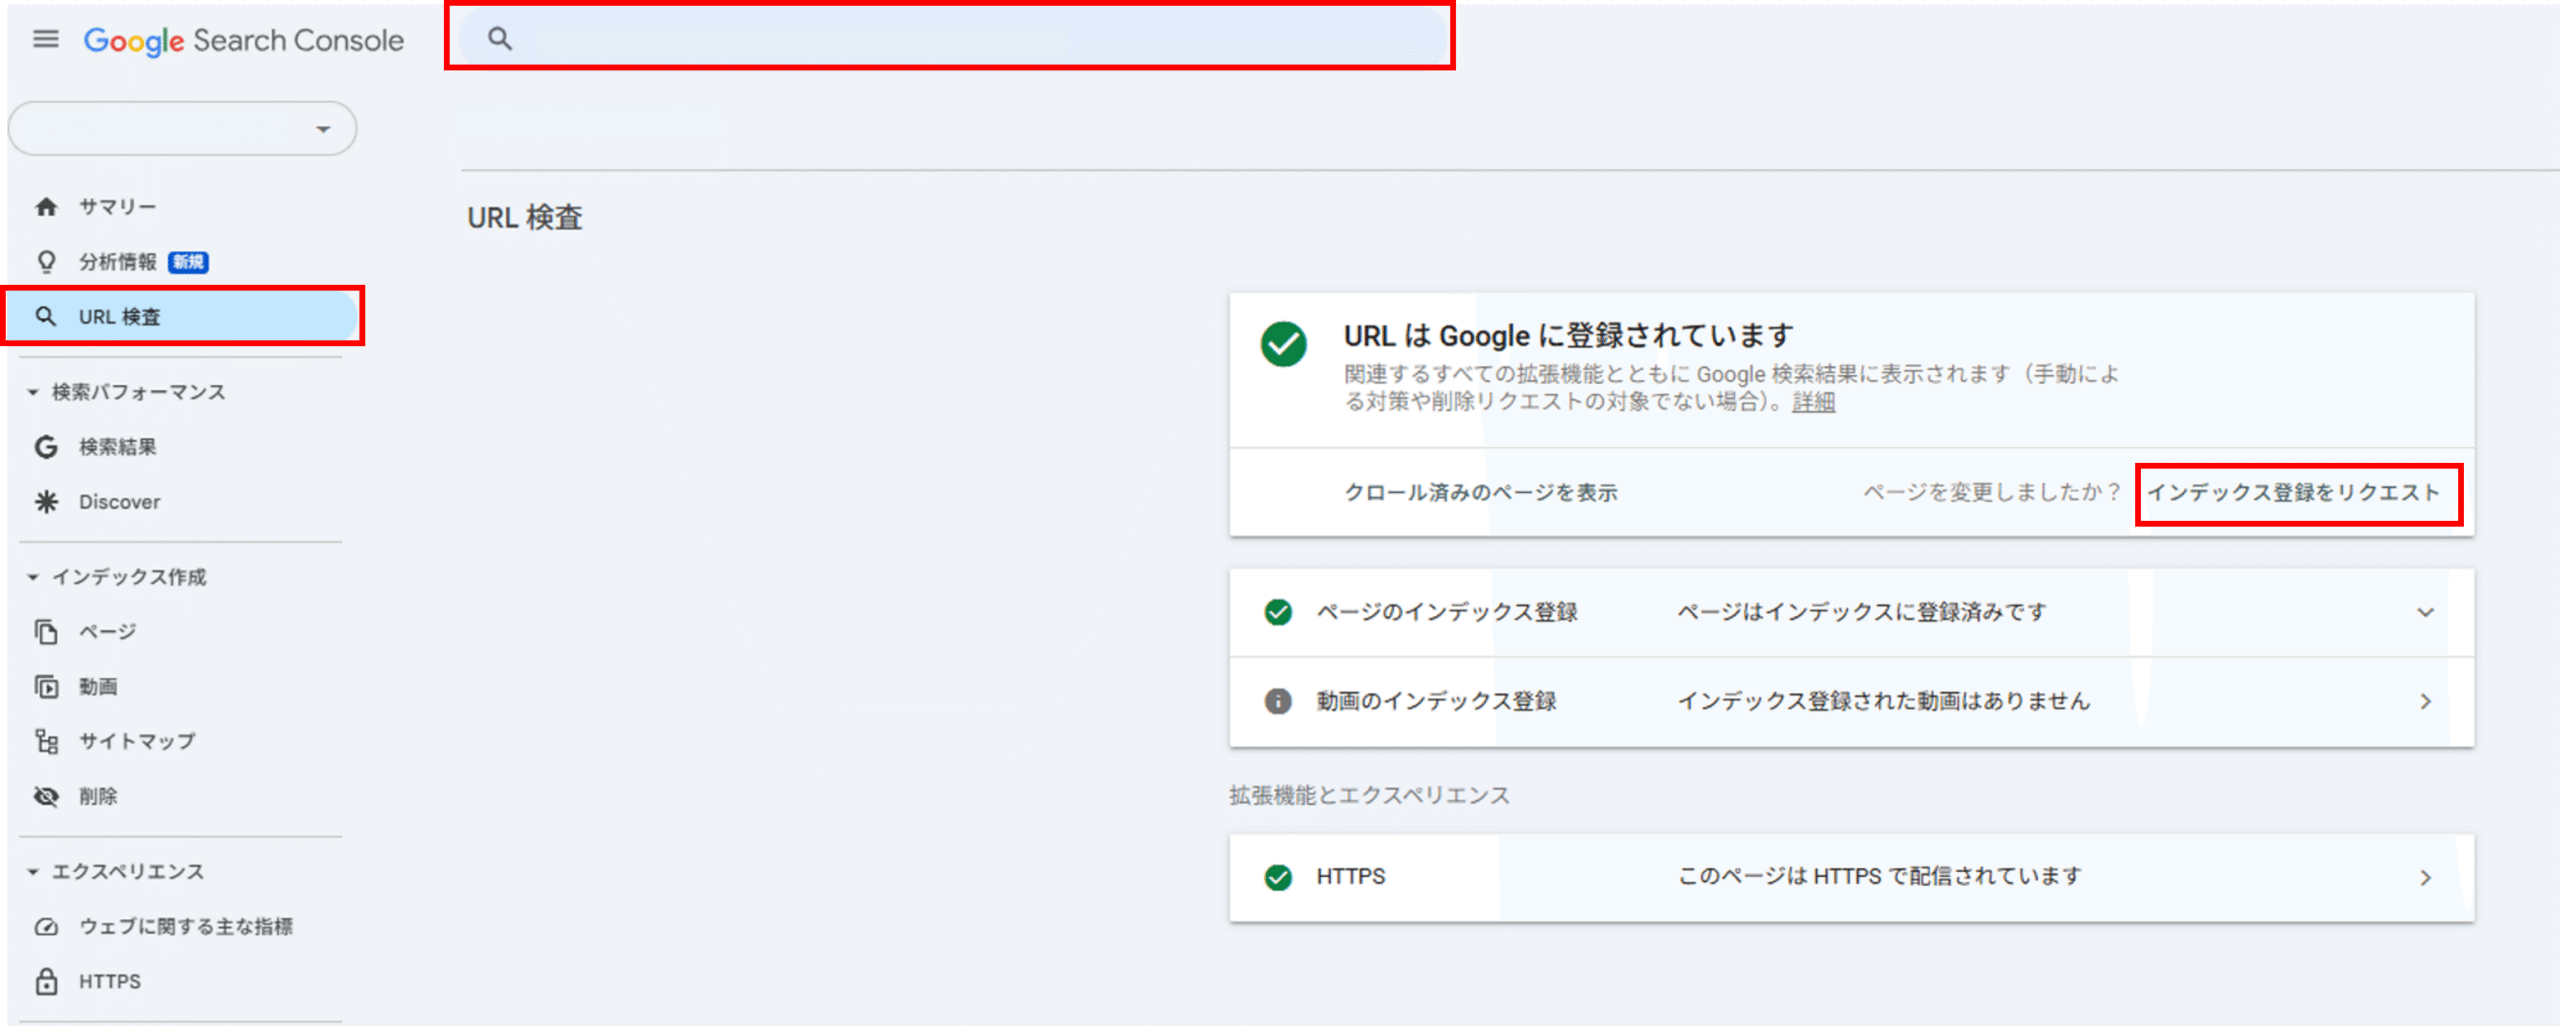Open ウェブに関する主な指標 report
The height and width of the screenshot is (1026, 2560).
[x=186, y=926]
